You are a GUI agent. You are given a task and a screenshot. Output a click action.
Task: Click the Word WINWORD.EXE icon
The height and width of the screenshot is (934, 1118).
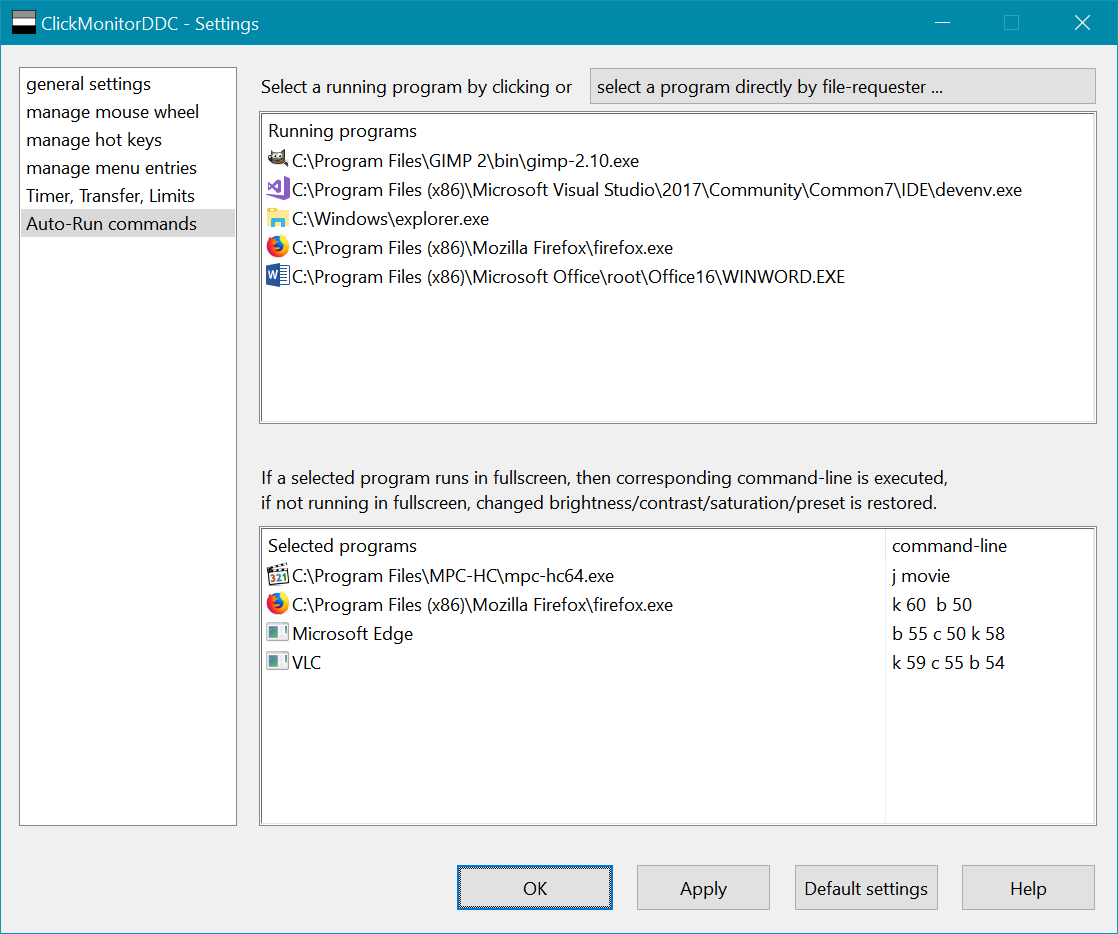click(277, 275)
